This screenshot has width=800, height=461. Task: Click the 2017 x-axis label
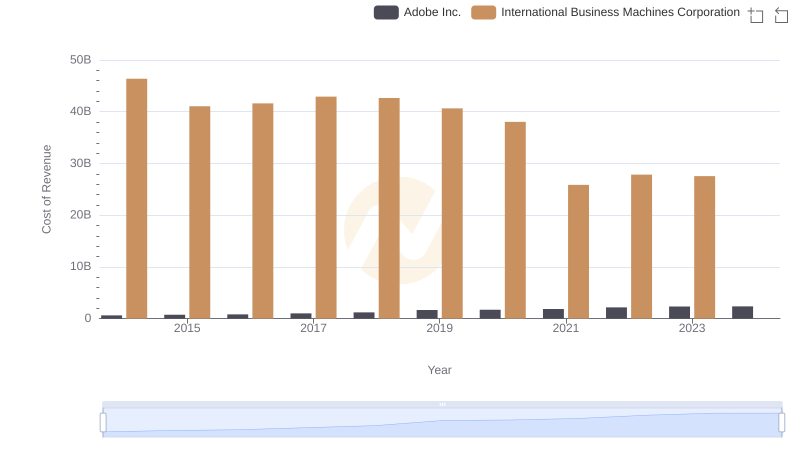(313, 328)
